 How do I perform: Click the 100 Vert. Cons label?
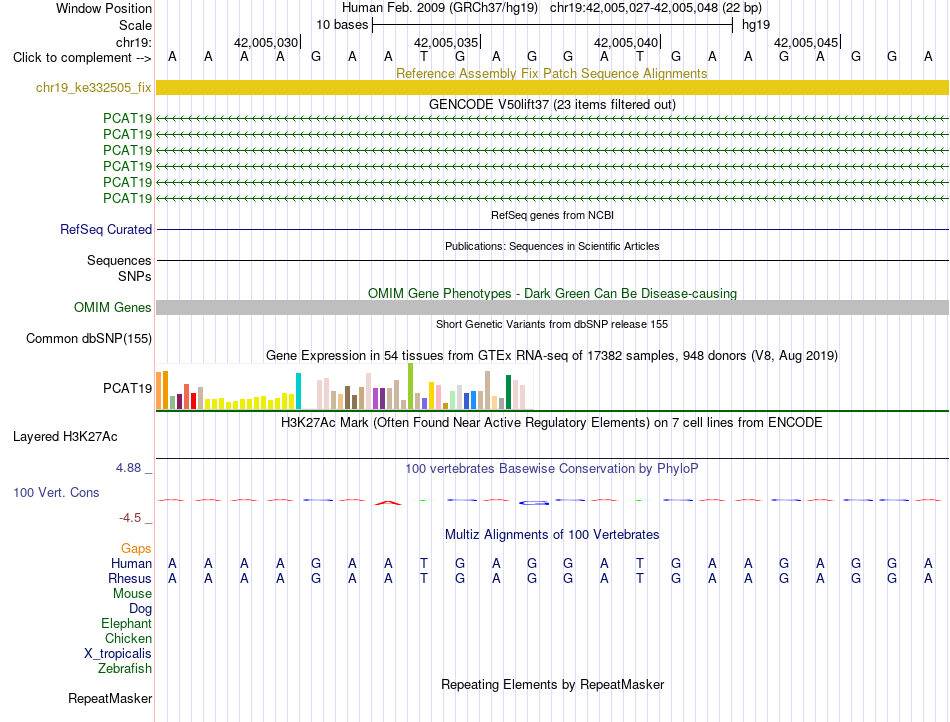coord(56,492)
